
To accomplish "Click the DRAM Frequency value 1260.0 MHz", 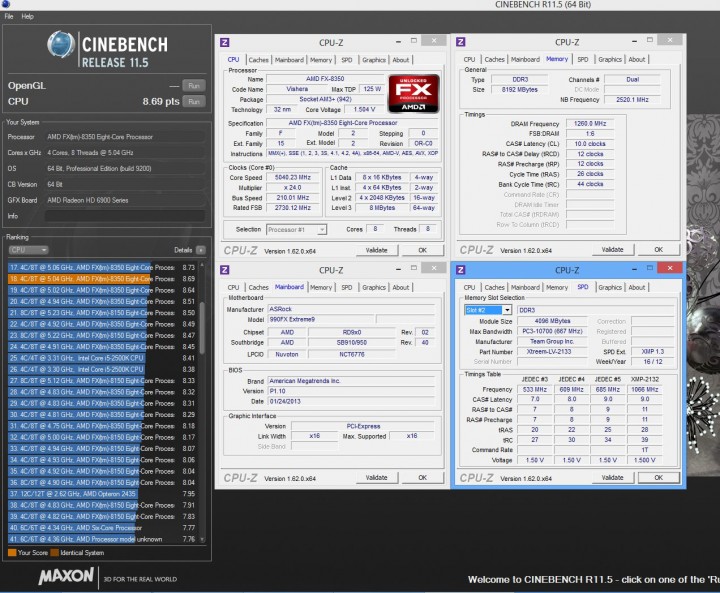I will click(590, 124).
